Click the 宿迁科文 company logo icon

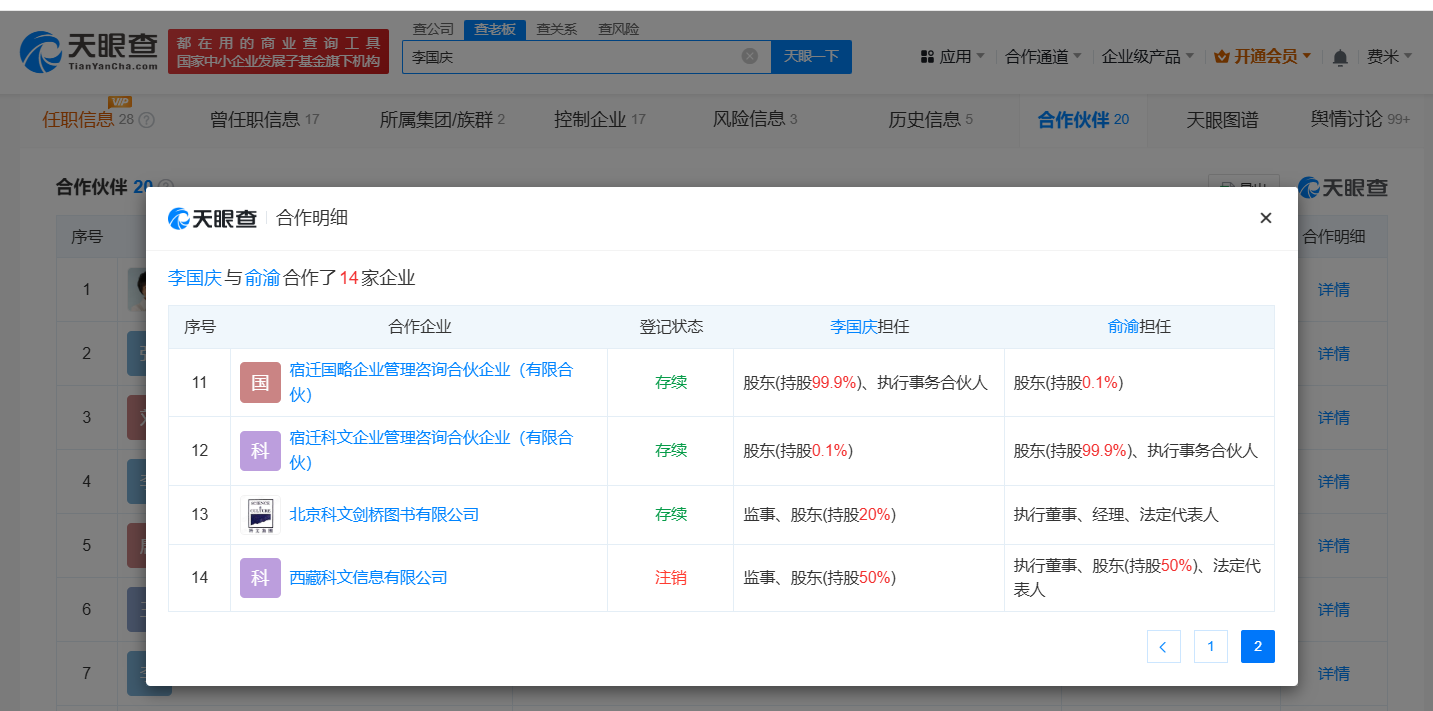pyautogui.click(x=260, y=451)
